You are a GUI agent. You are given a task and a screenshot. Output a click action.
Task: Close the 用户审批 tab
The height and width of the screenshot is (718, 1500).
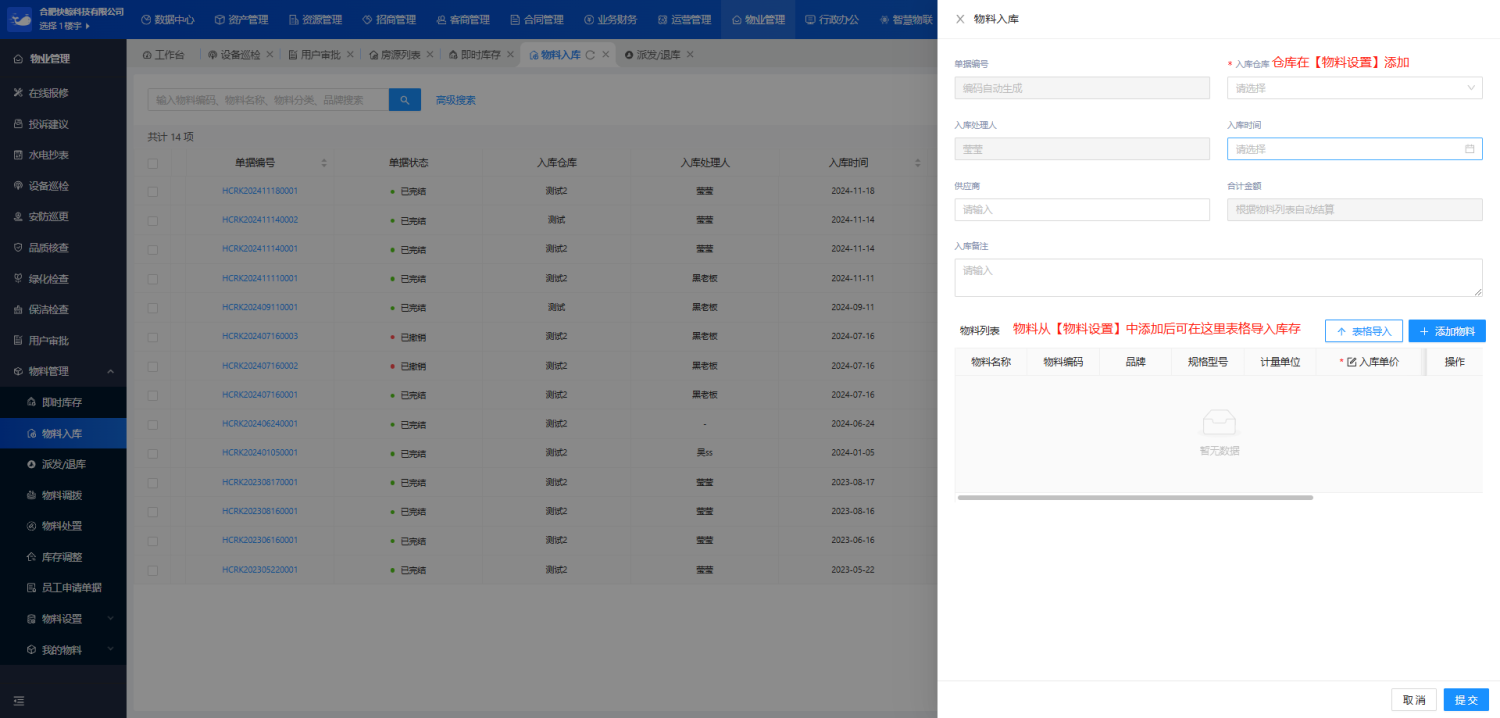(x=350, y=54)
